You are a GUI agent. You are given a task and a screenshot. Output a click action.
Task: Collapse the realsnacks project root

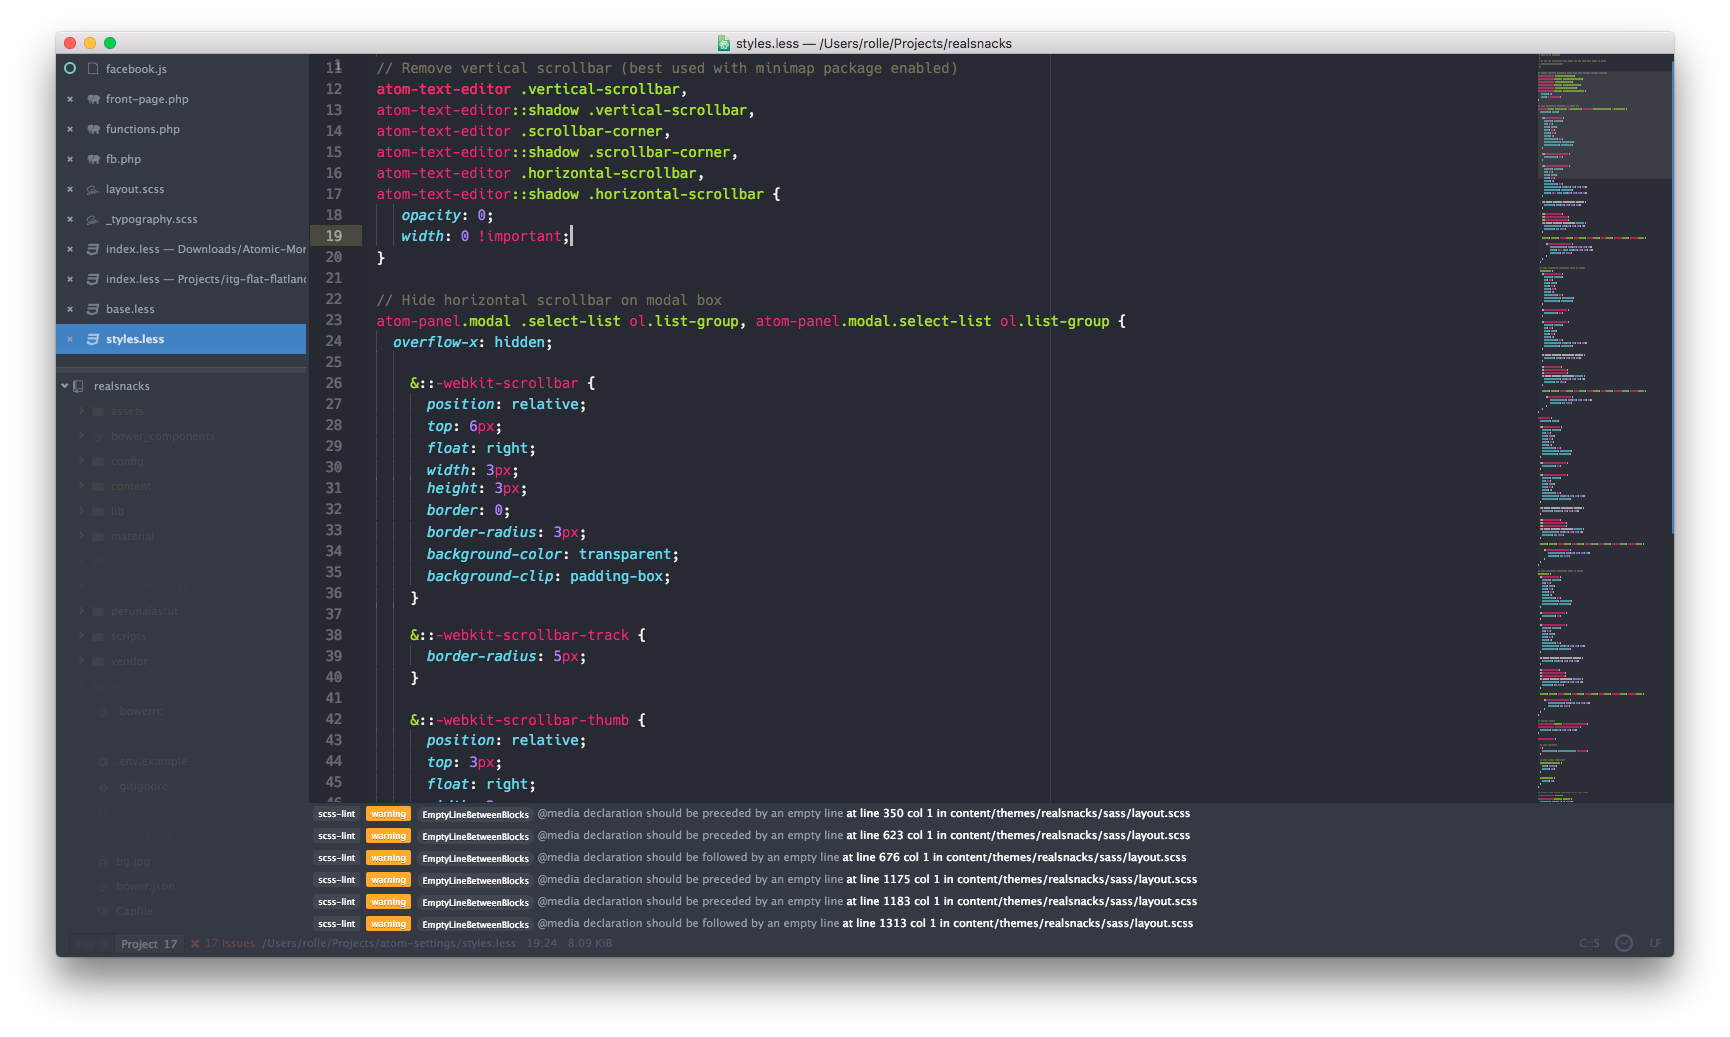(64, 385)
